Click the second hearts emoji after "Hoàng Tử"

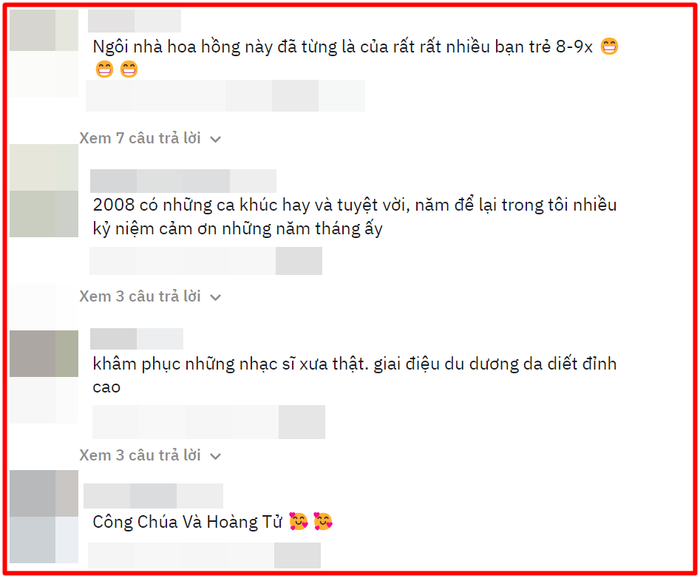pyautogui.click(x=323, y=521)
